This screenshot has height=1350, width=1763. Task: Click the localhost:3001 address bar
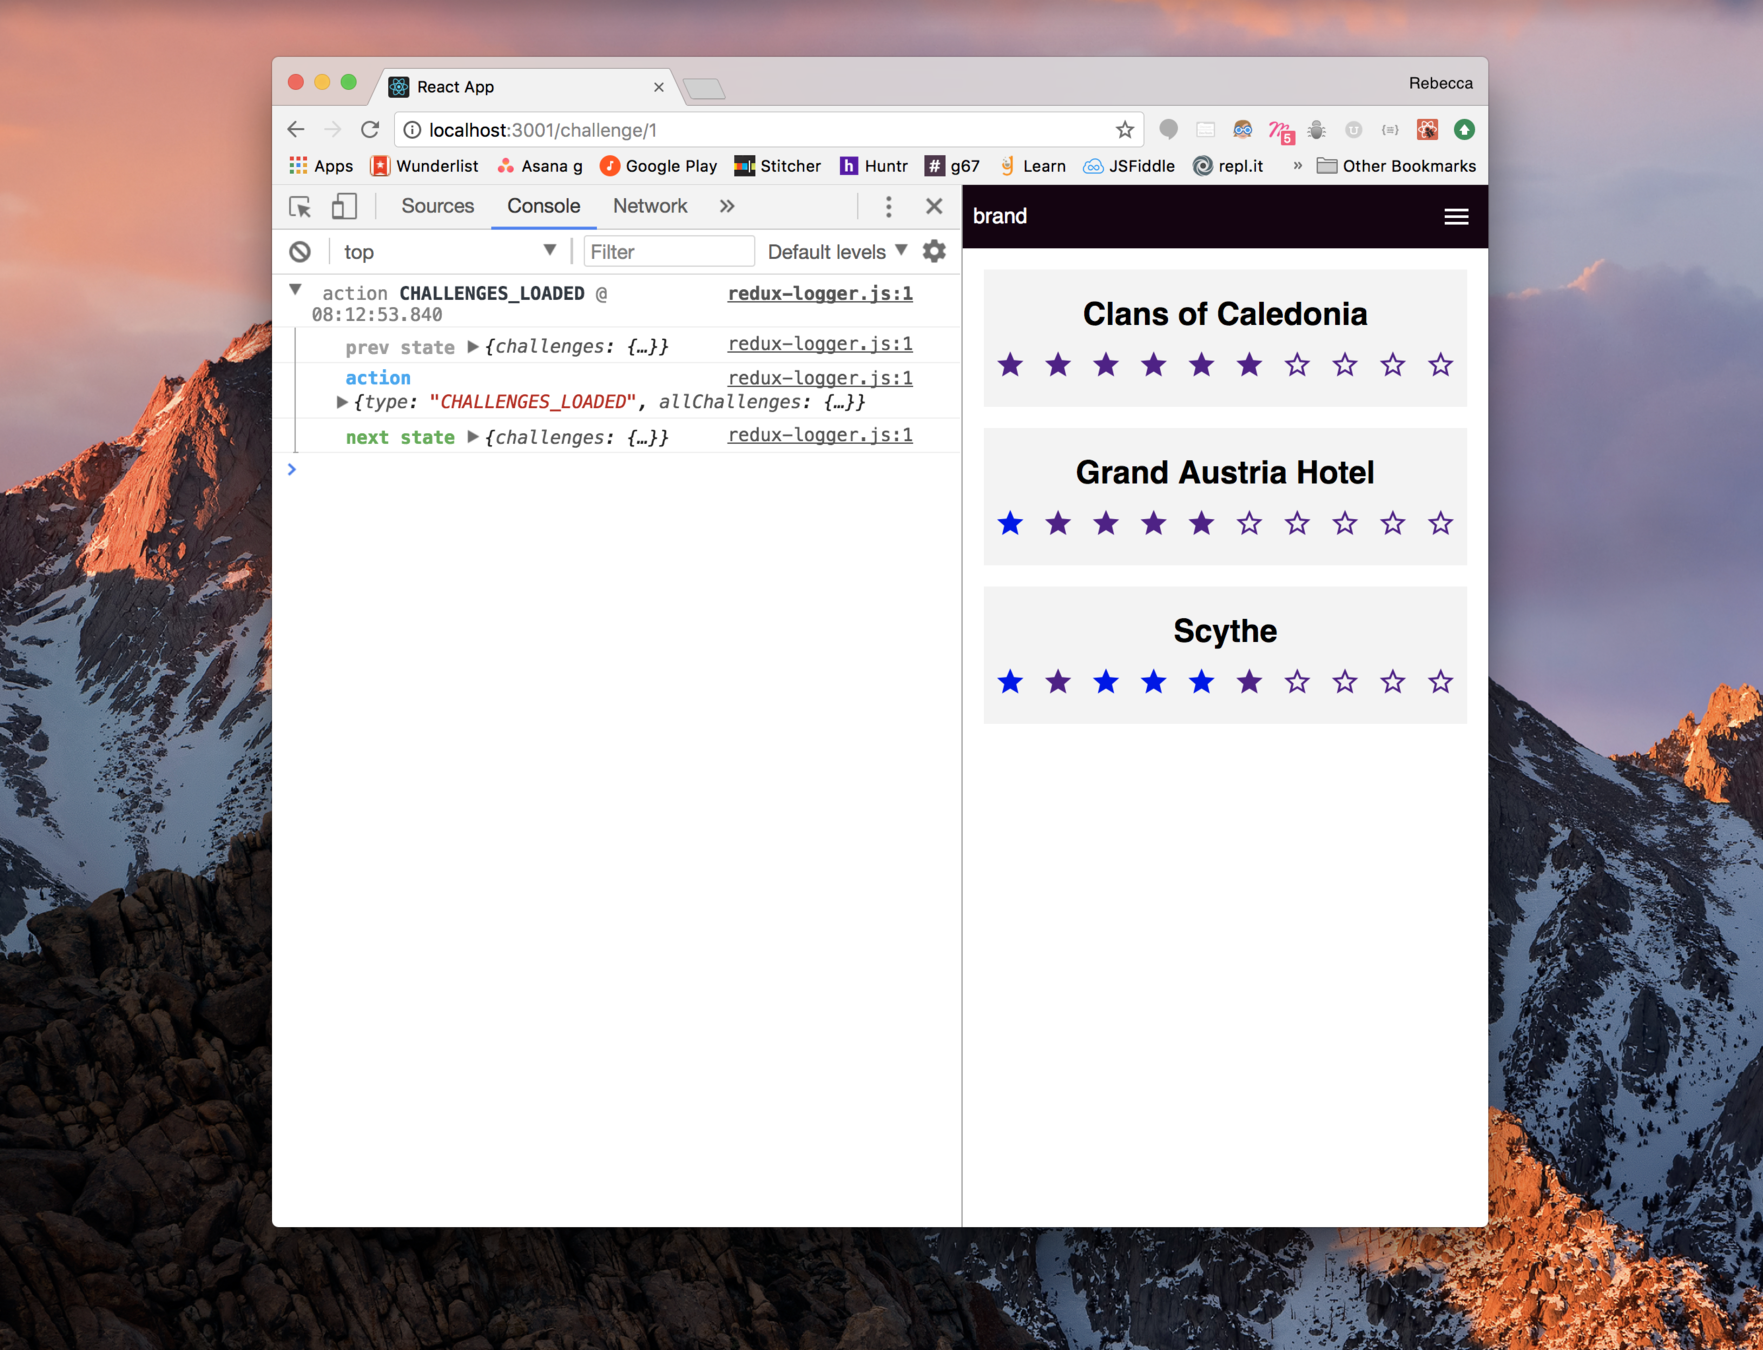[768, 130]
